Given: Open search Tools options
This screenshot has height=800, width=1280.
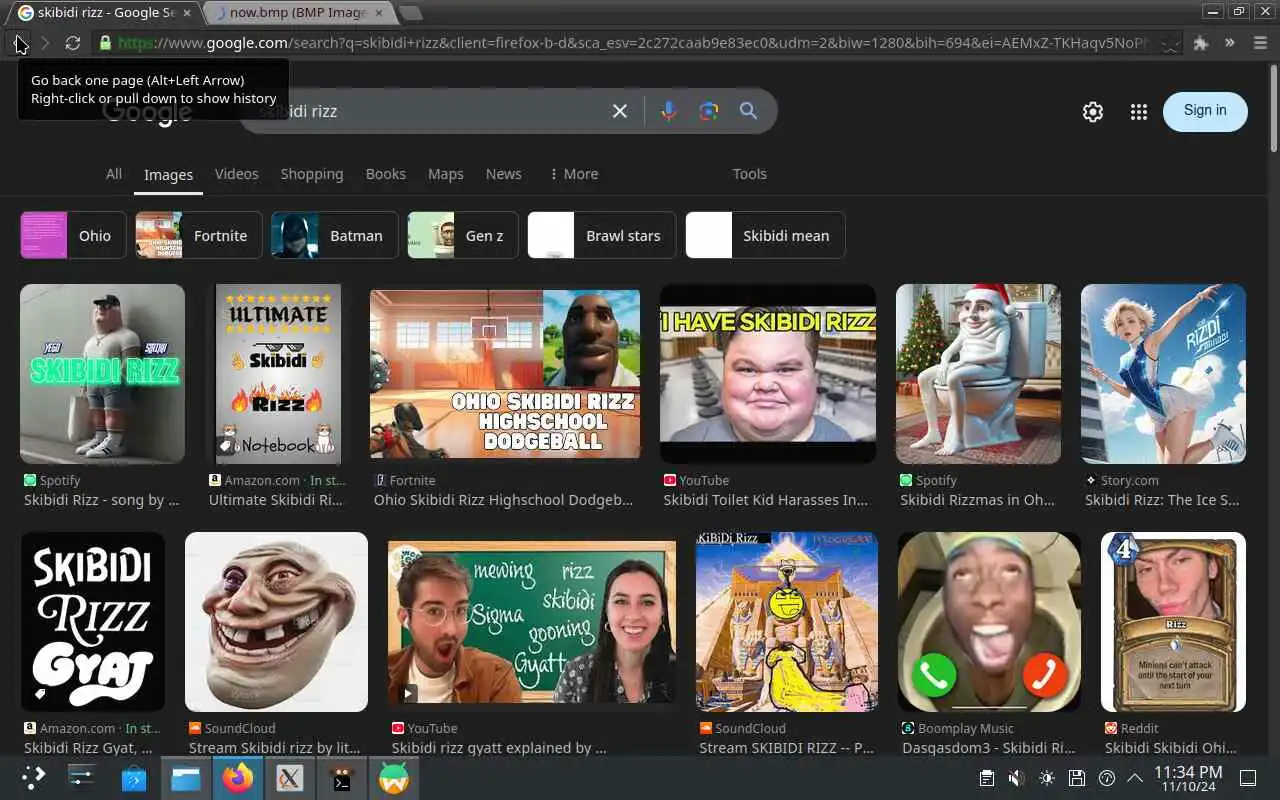Looking at the screenshot, I should tap(749, 174).
